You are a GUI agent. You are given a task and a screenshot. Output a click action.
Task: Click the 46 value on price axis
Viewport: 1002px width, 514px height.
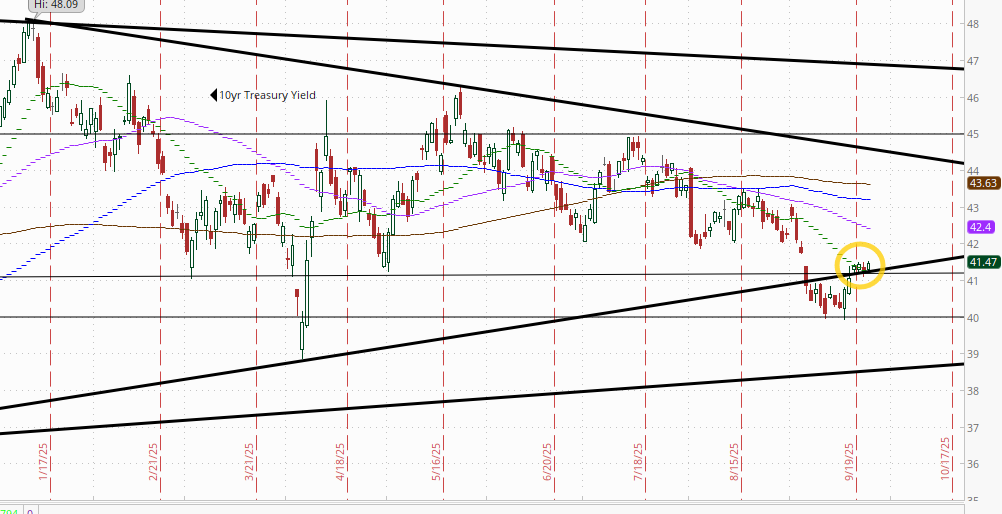975,98
